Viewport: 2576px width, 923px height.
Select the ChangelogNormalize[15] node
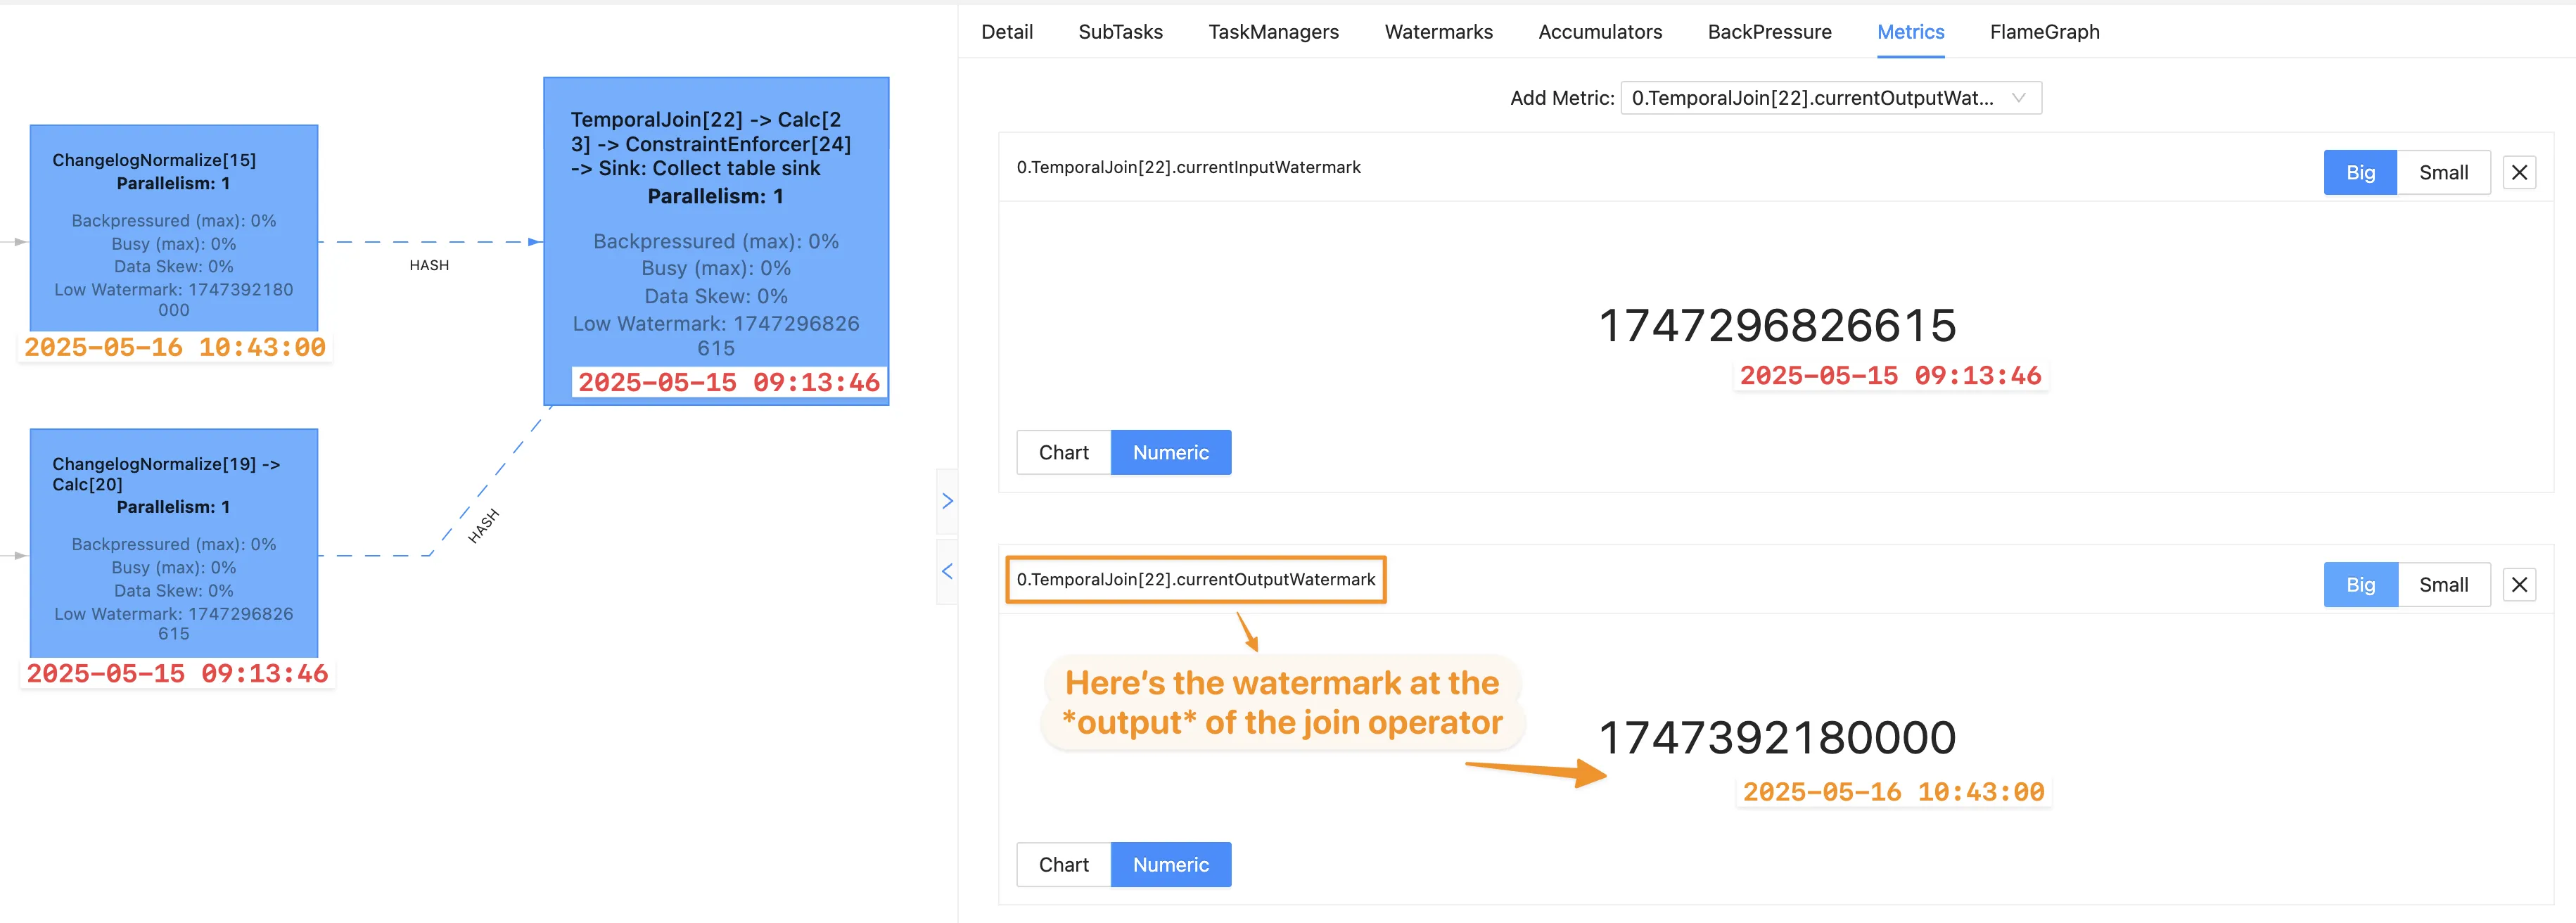(174, 228)
